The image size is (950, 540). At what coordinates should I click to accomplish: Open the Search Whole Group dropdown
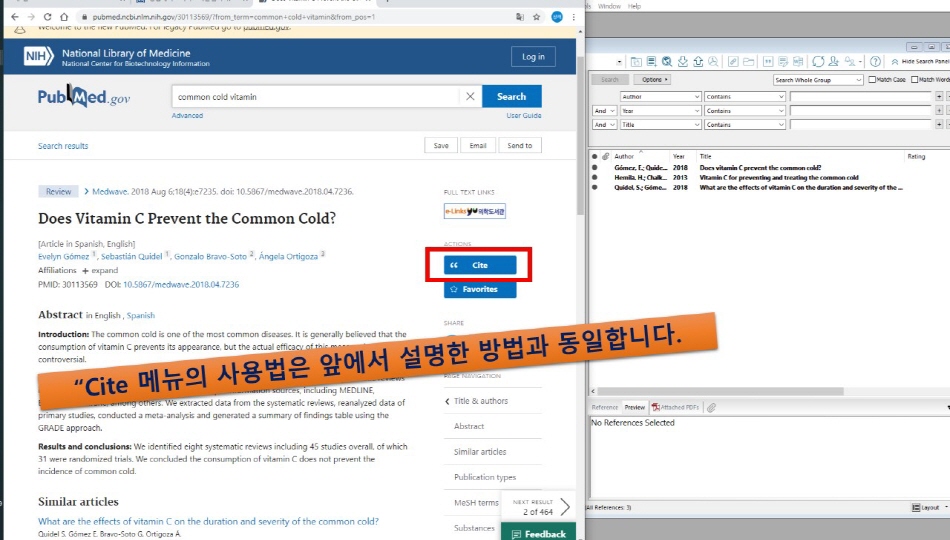click(x=818, y=80)
